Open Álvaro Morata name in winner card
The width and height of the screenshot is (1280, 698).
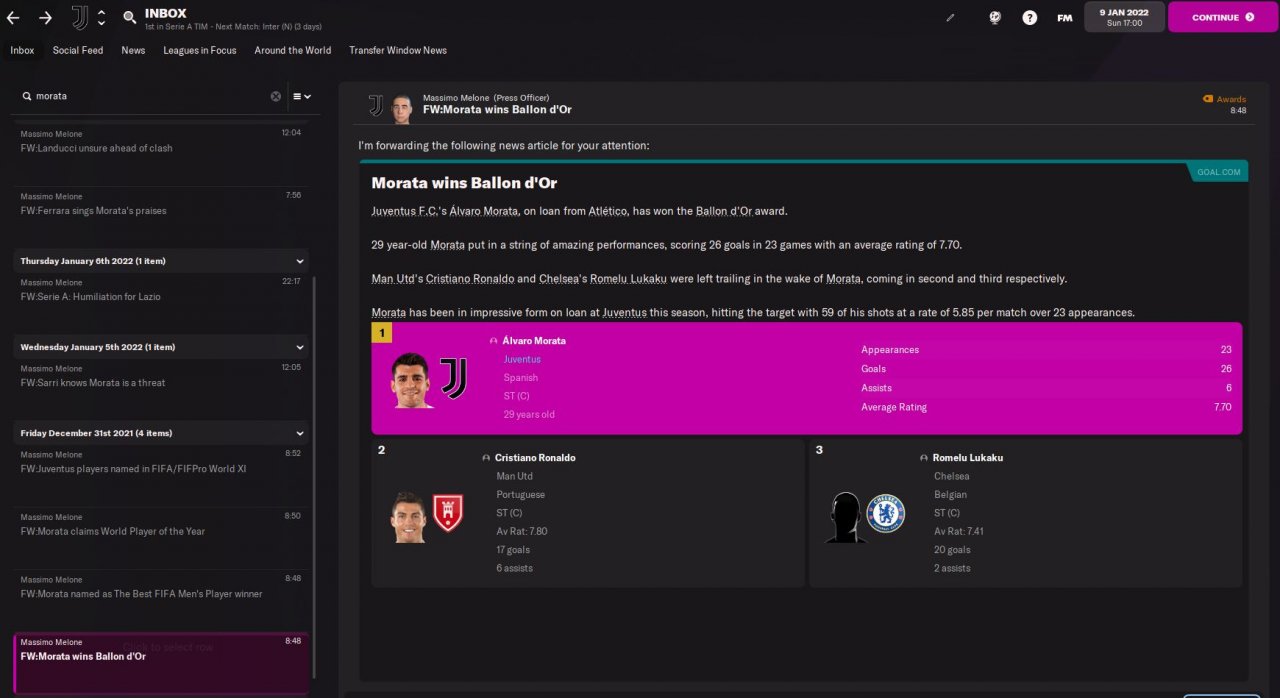pos(534,341)
